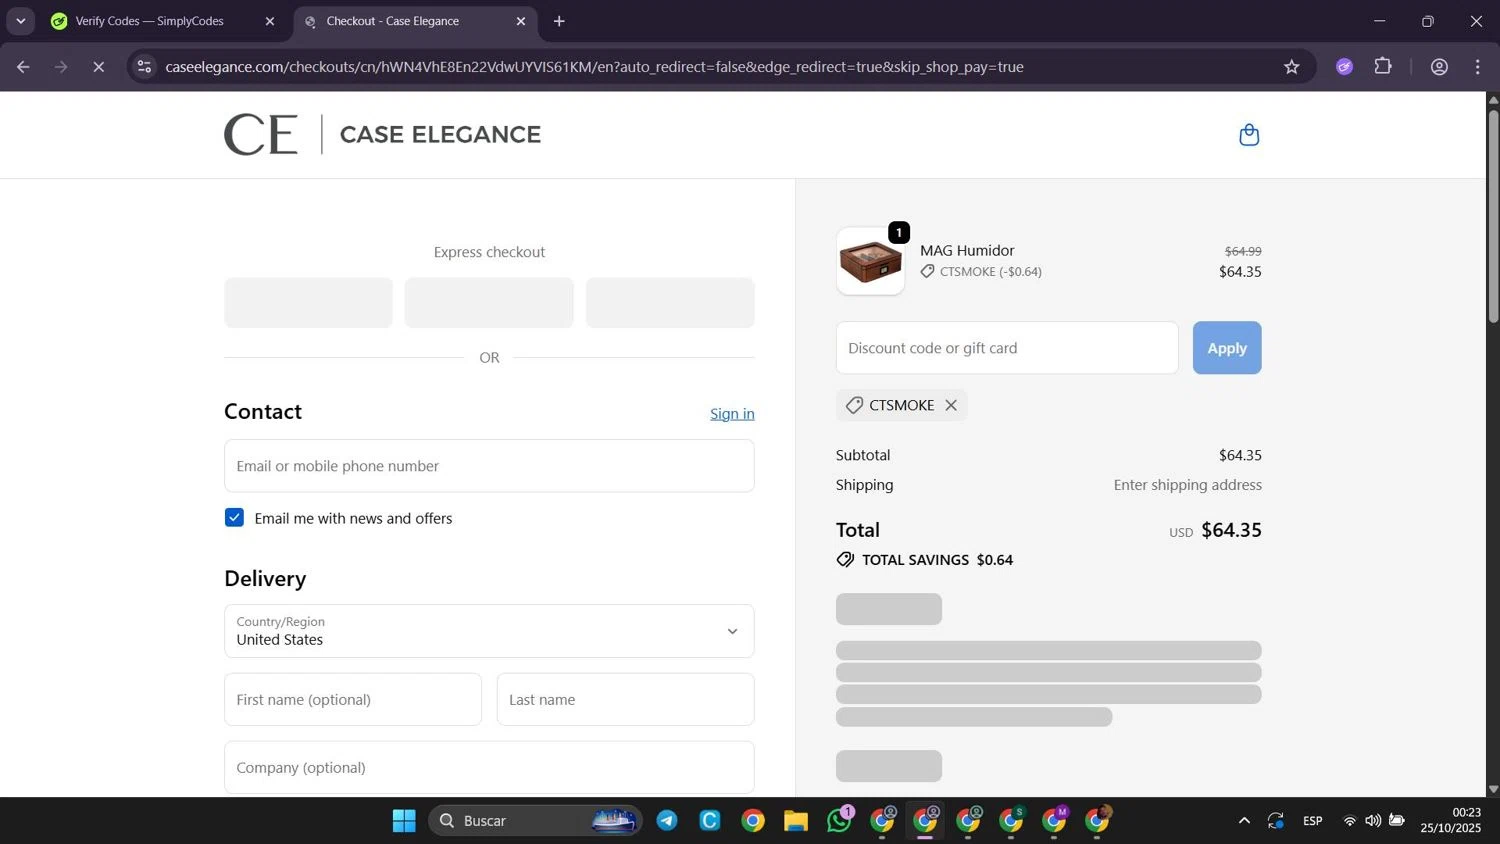1500x844 pixels.
Task: Click the sync icon in system tray
Action: [1275, 821]
